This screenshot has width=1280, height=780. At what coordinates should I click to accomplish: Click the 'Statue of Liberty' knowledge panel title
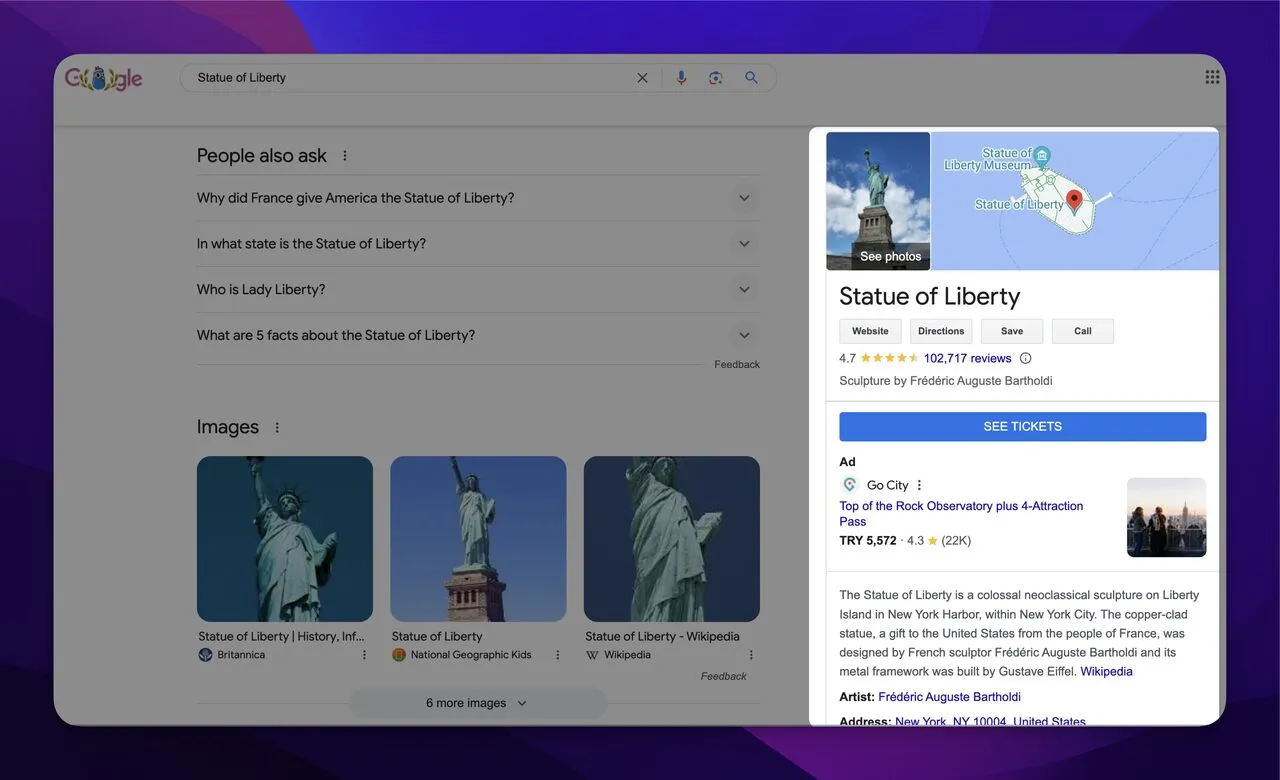(x=930, y=296)
